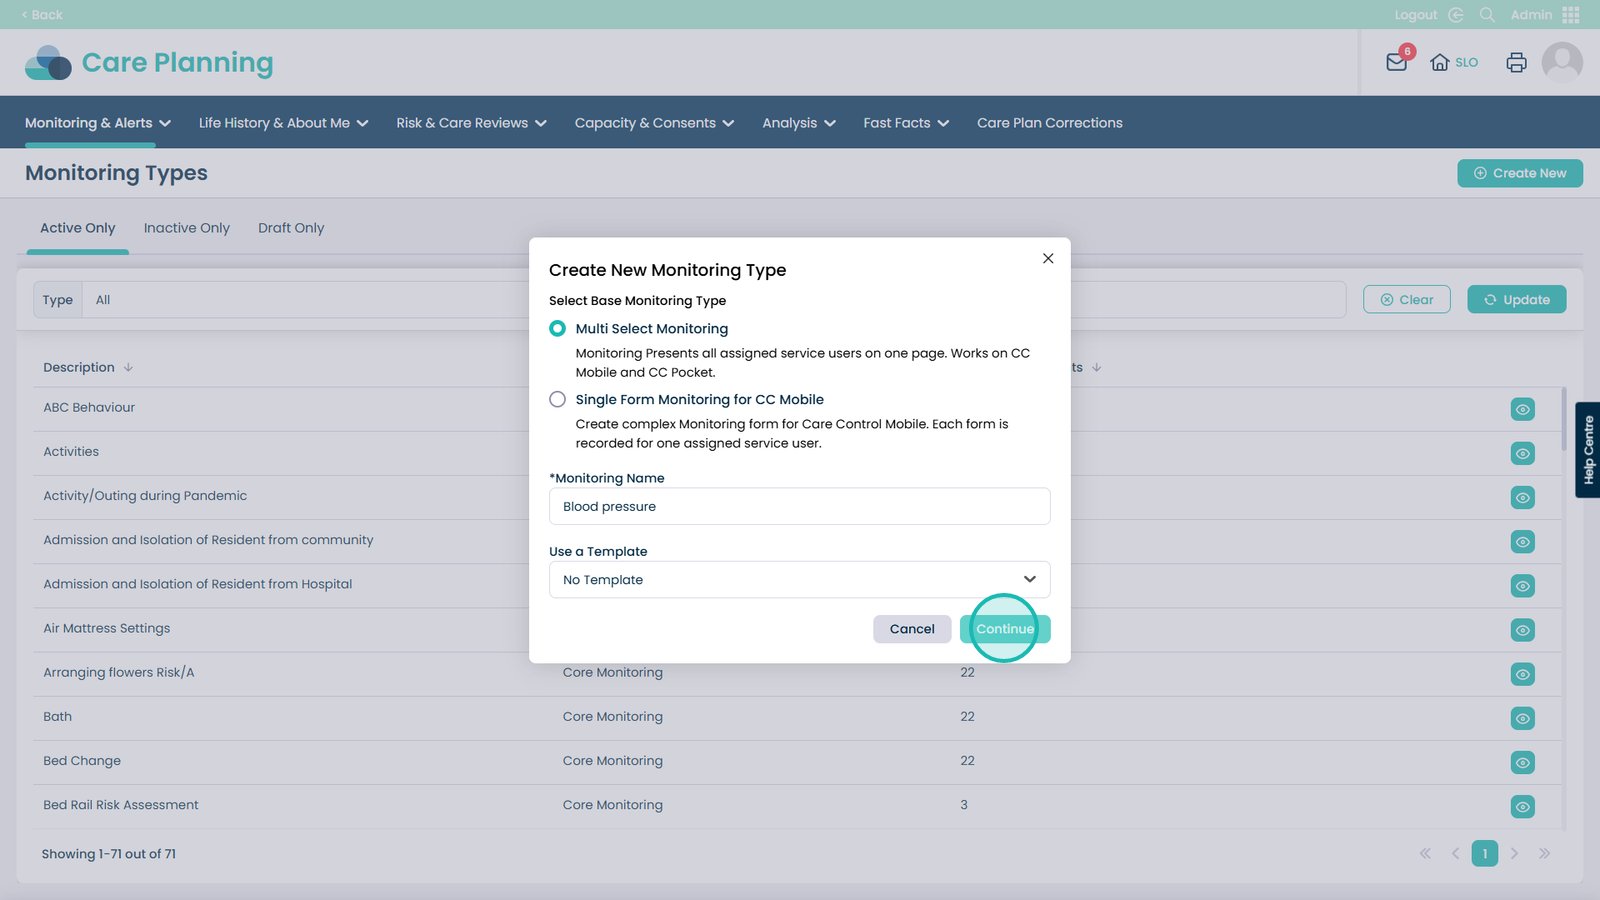Open the Admin apps grid icon
This screenshot has height=900, width=1600.
tap(1570, 15)
